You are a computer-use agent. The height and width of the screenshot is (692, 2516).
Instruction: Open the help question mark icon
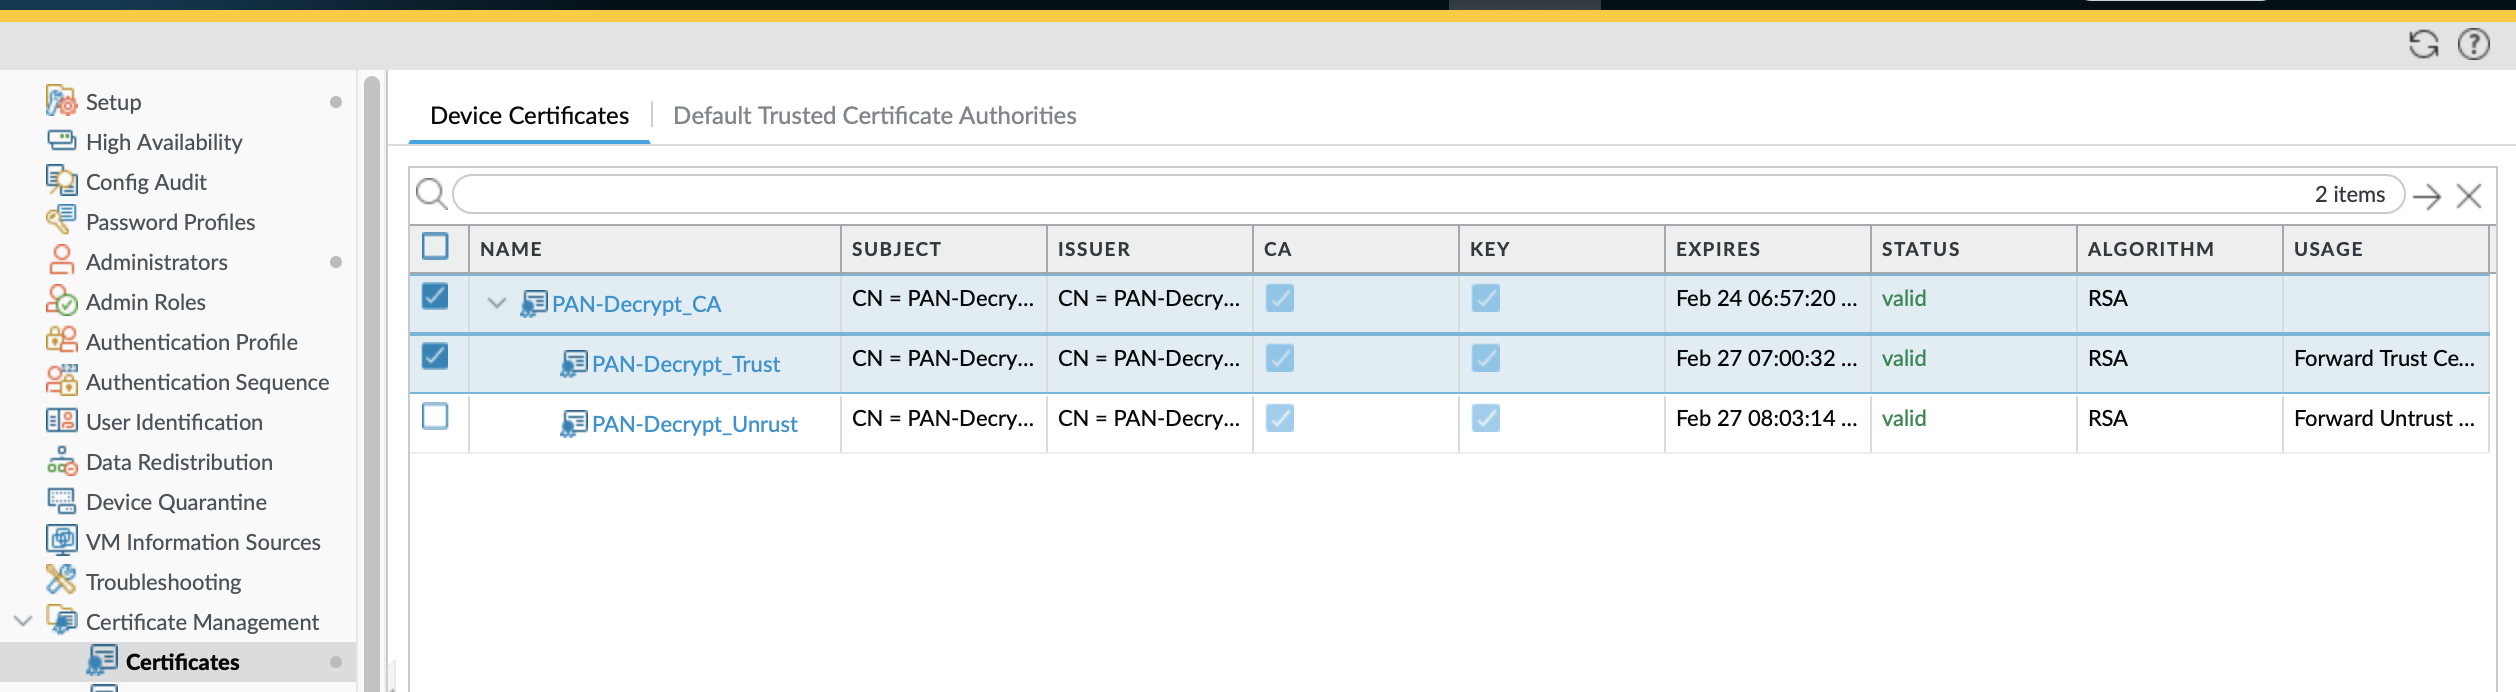[2473, 44]
